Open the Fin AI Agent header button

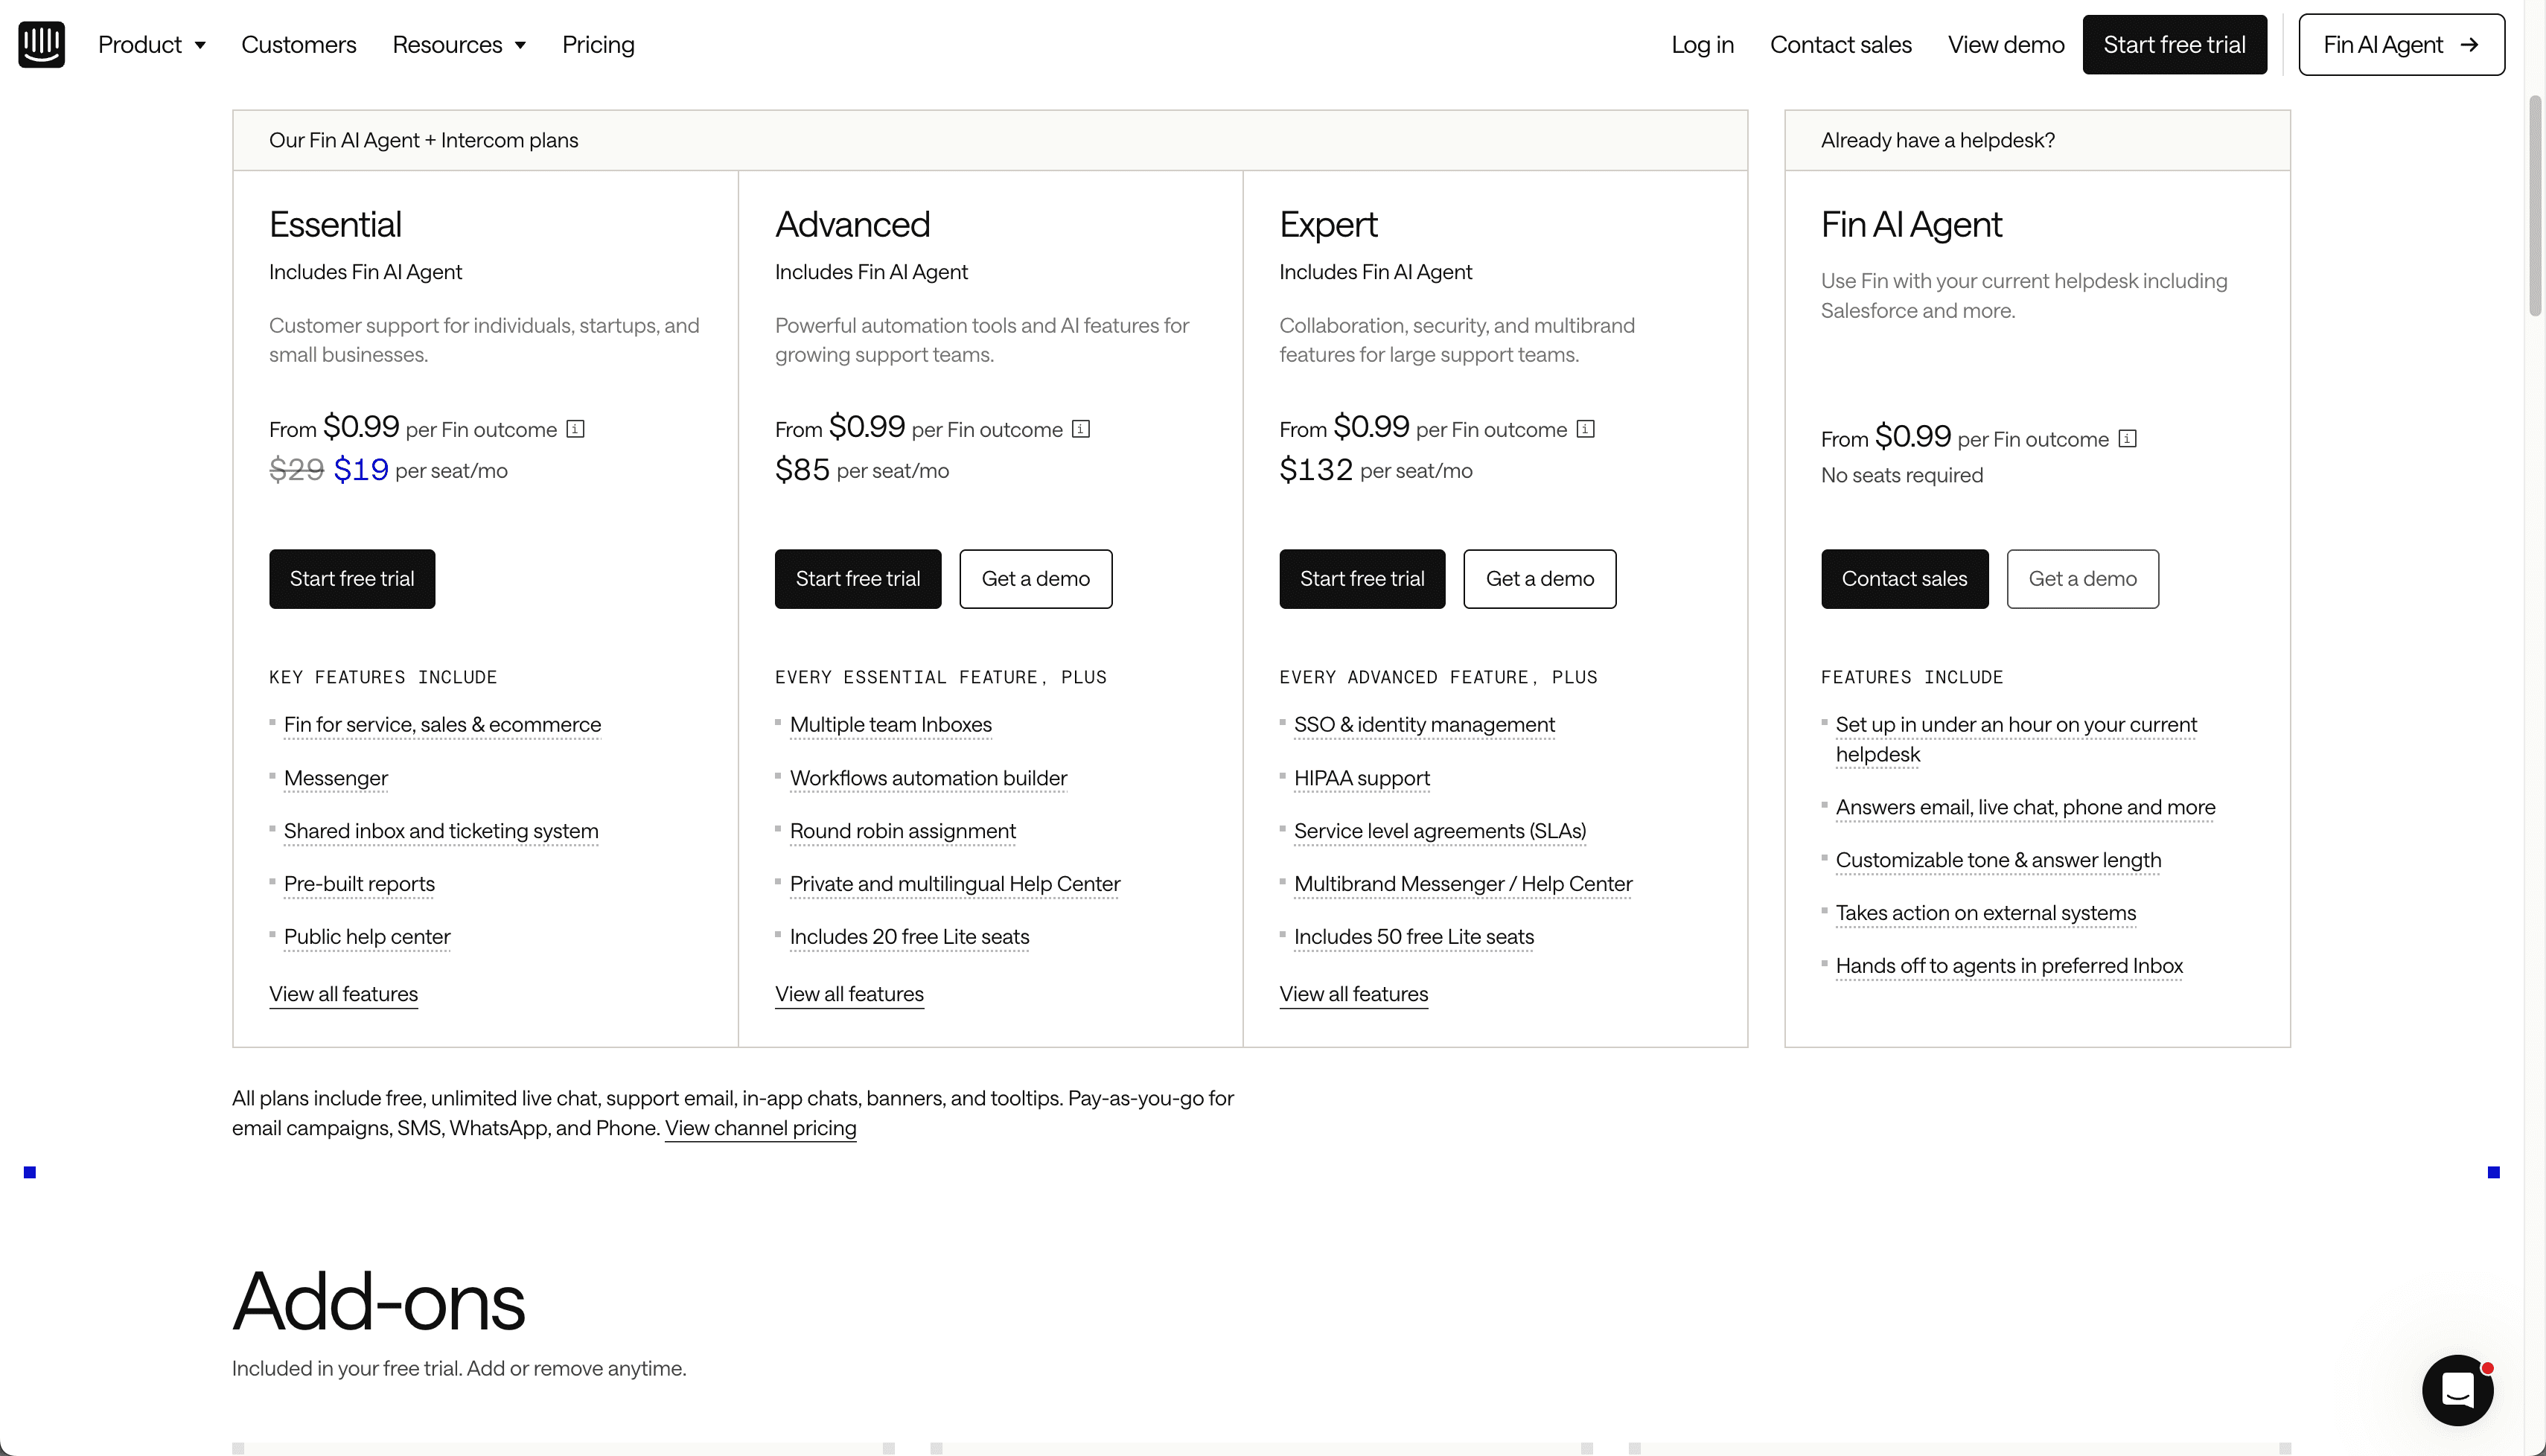click(2402, 45)
